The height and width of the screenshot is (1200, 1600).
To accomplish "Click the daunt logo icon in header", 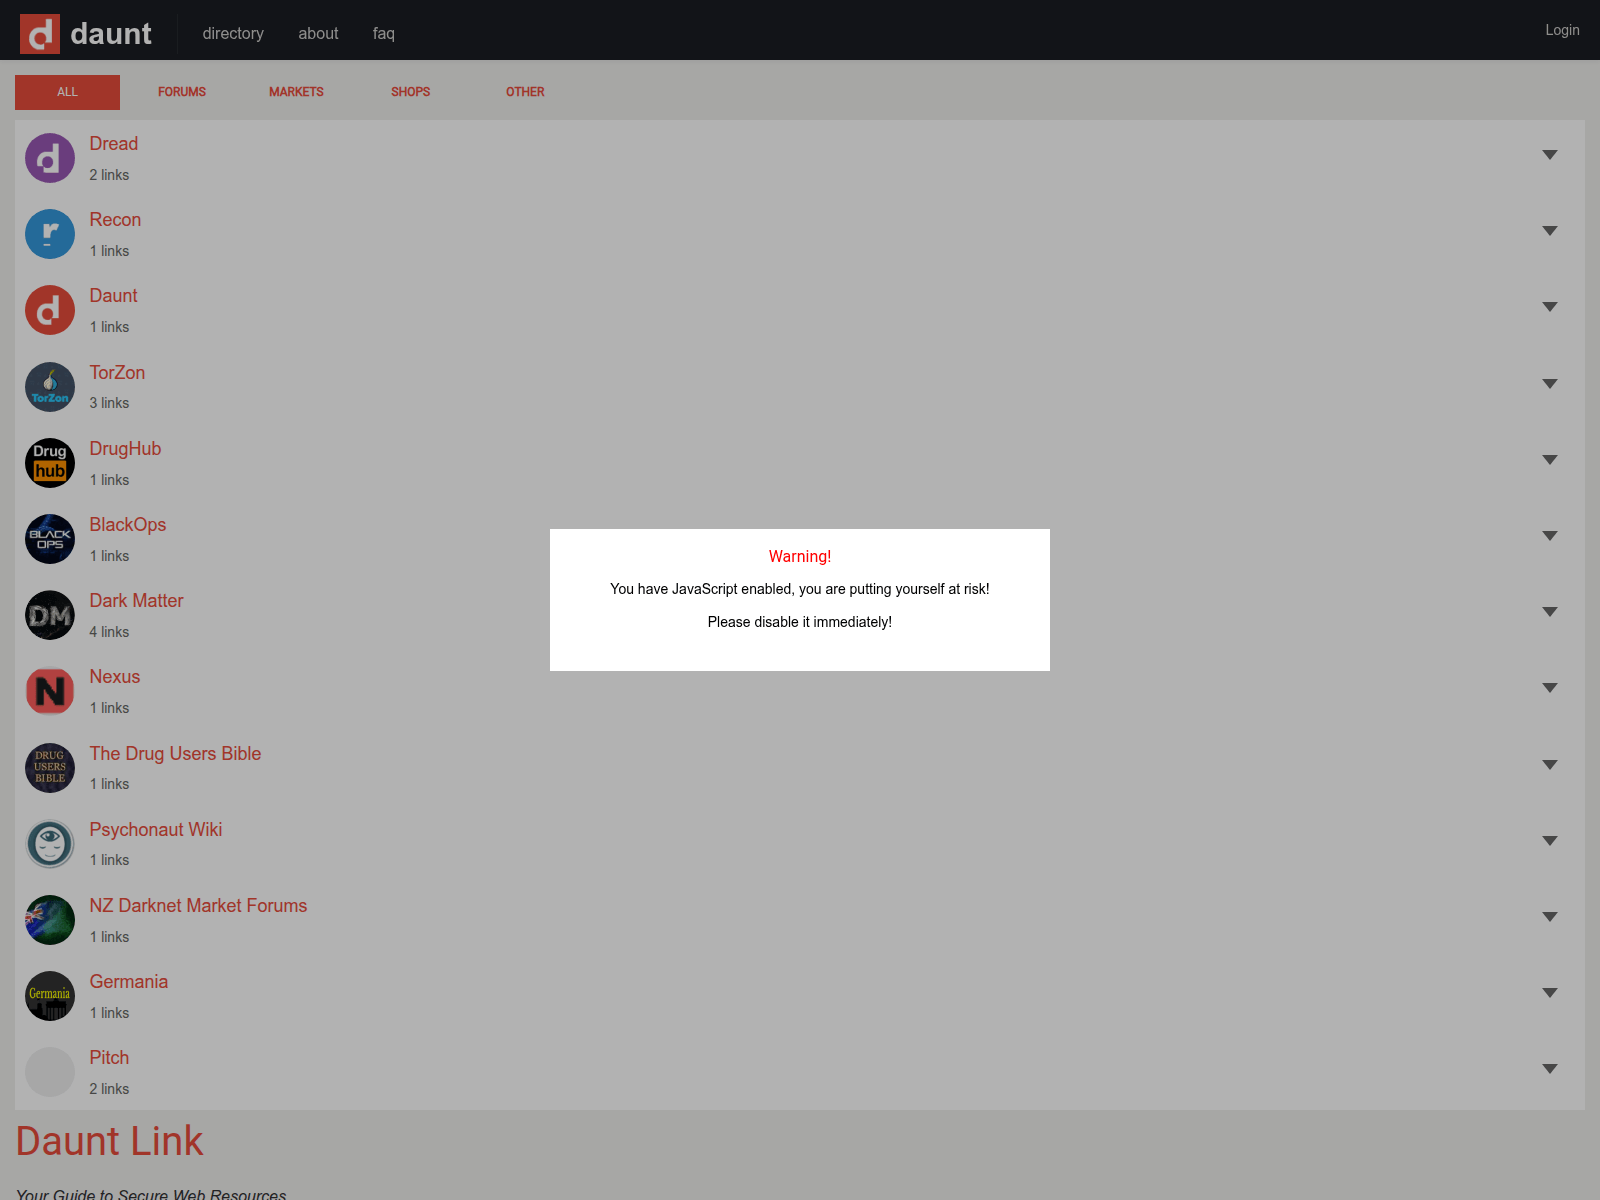I will click(40, 34).
